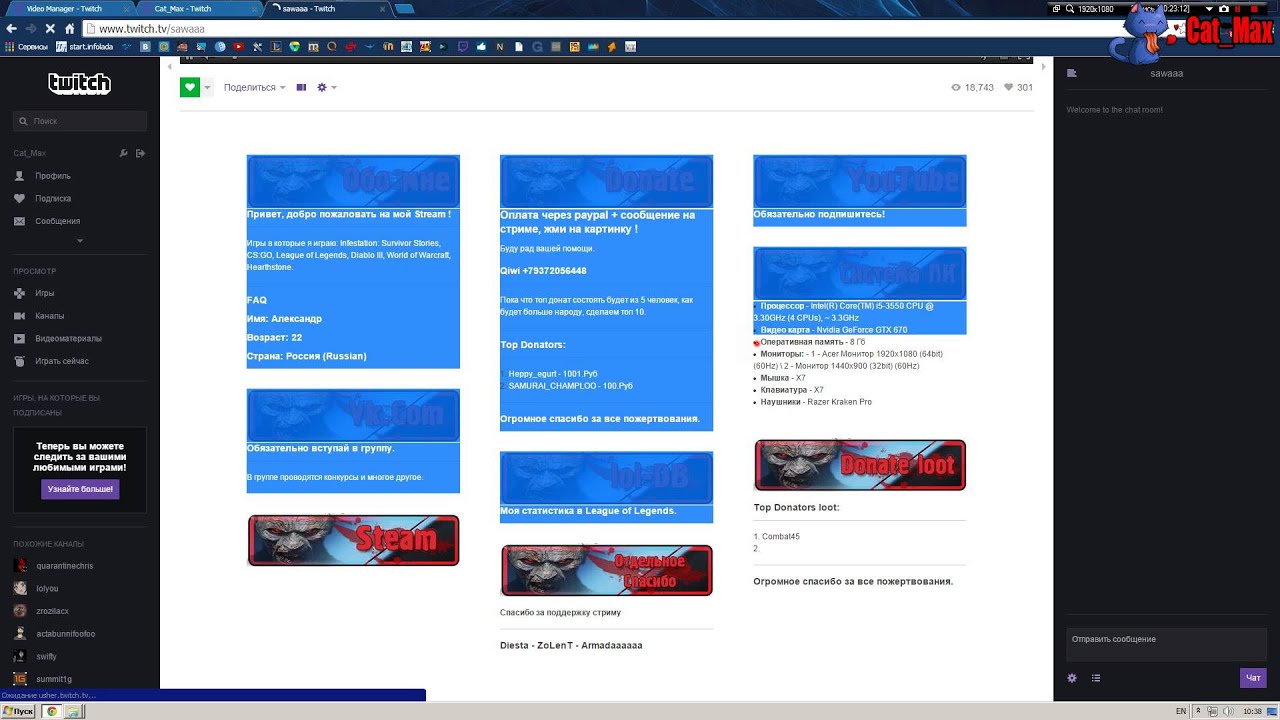The width and height of the screenshot is (1280, 720).
Task: Open the follow options dropdown next to heart
Action: [208, 88]
